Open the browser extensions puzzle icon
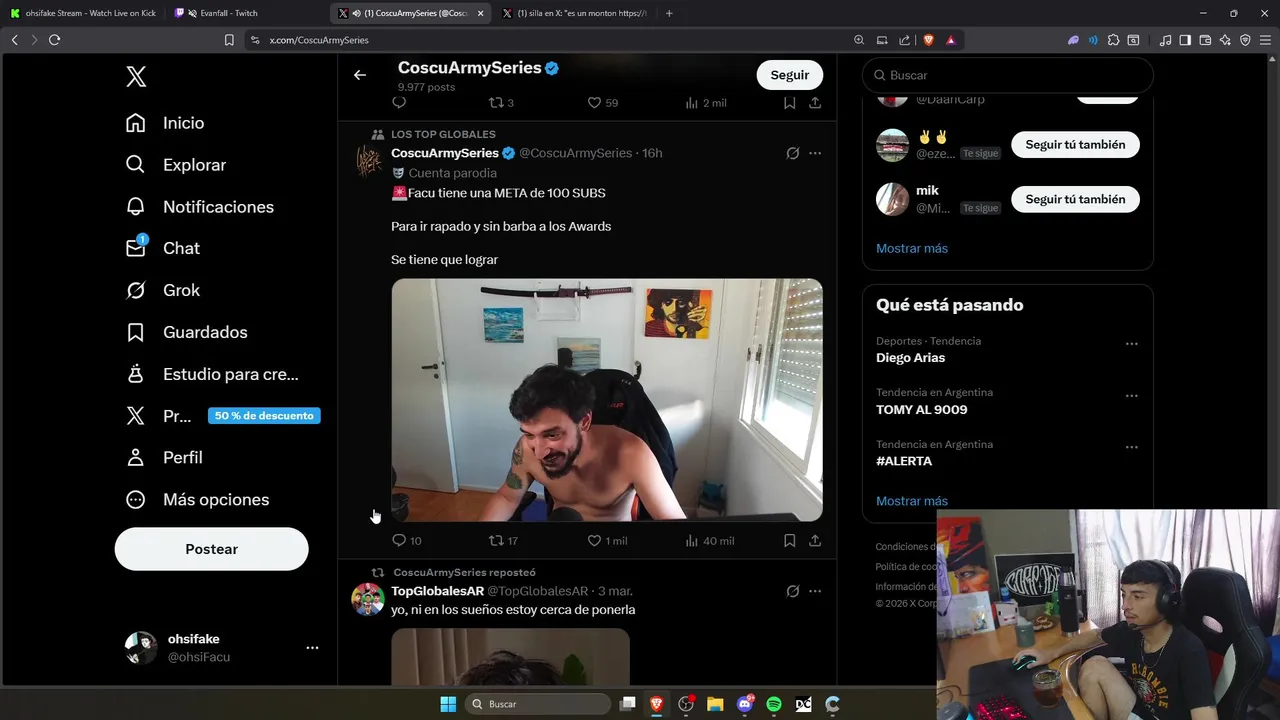This screenshot has height=720, width=1280. point(1114,40)
